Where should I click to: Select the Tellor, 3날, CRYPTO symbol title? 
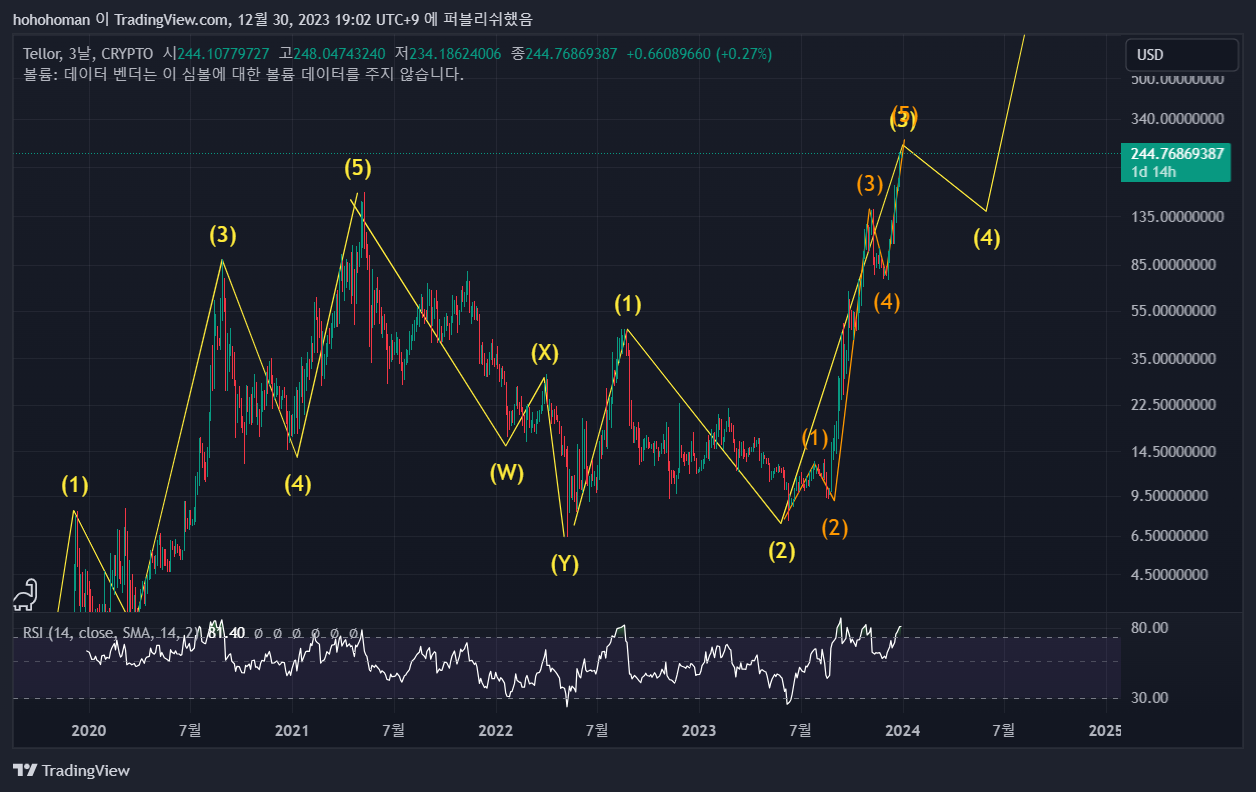click(x=88, y=53)
